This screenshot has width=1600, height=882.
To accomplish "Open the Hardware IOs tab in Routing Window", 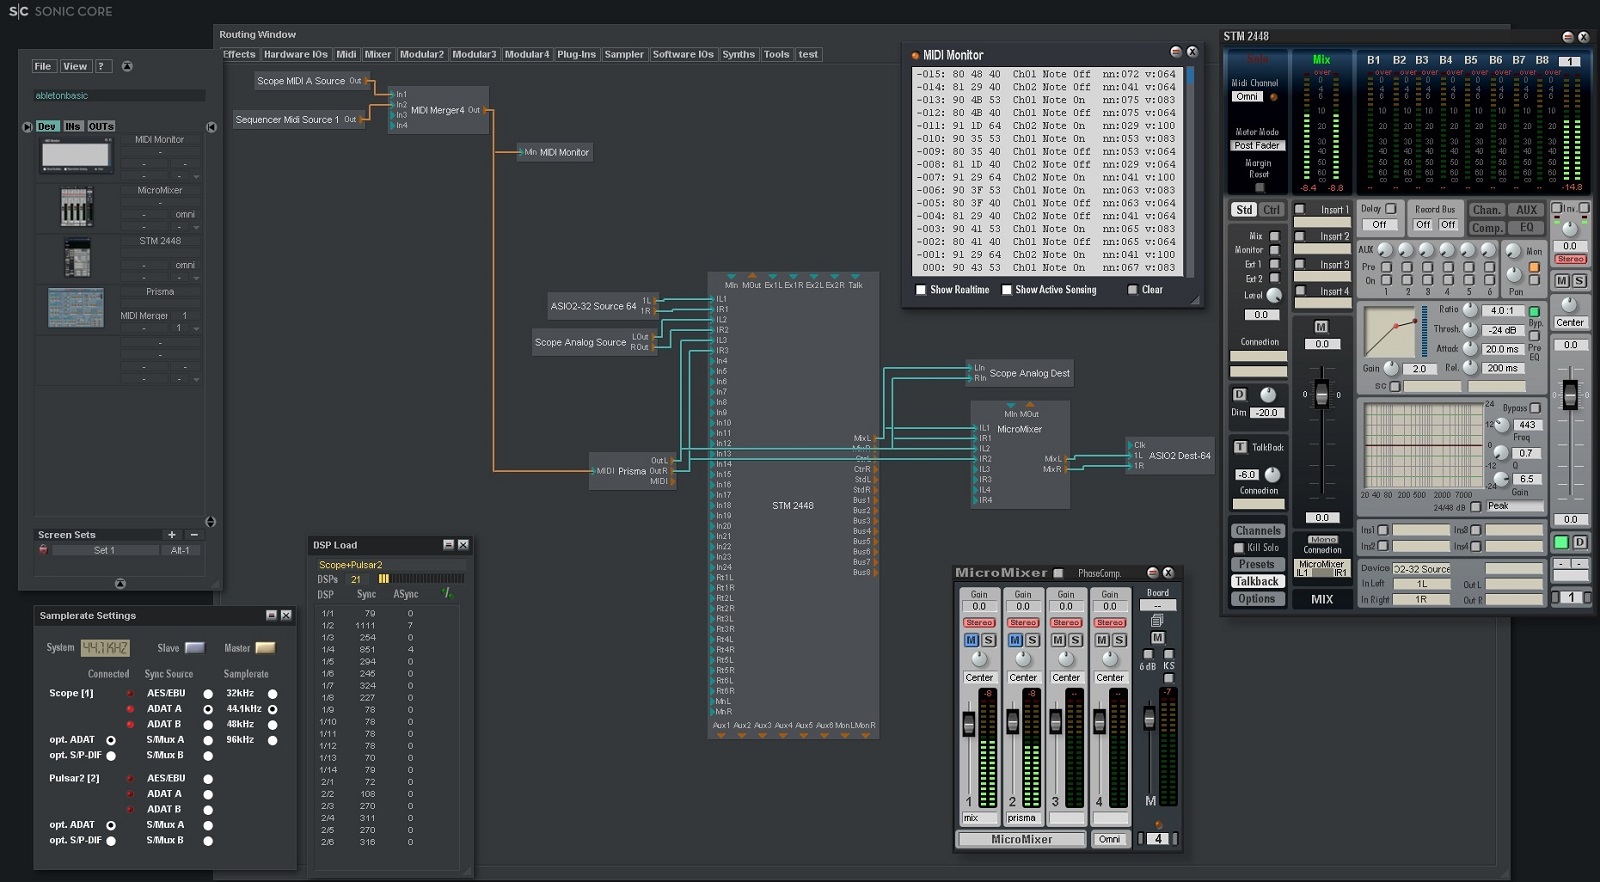I will tap(296, 54).
